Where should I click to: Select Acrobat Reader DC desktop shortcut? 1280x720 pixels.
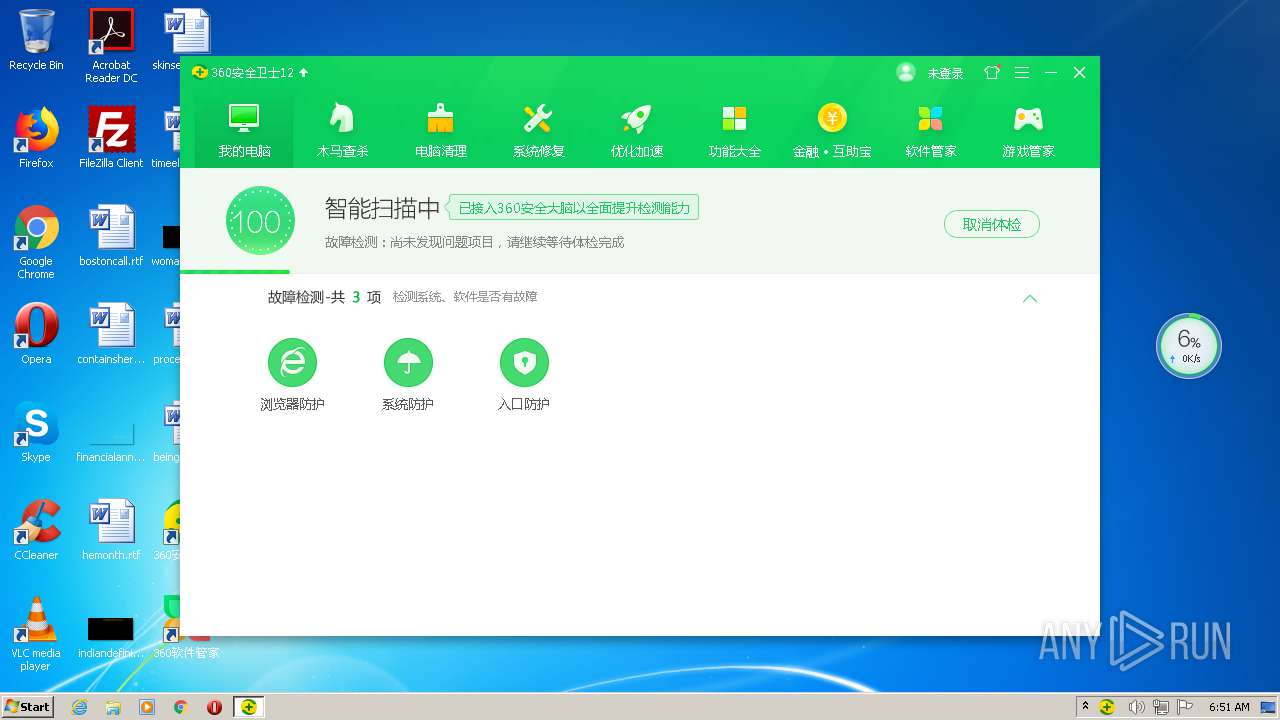point(111,46)
